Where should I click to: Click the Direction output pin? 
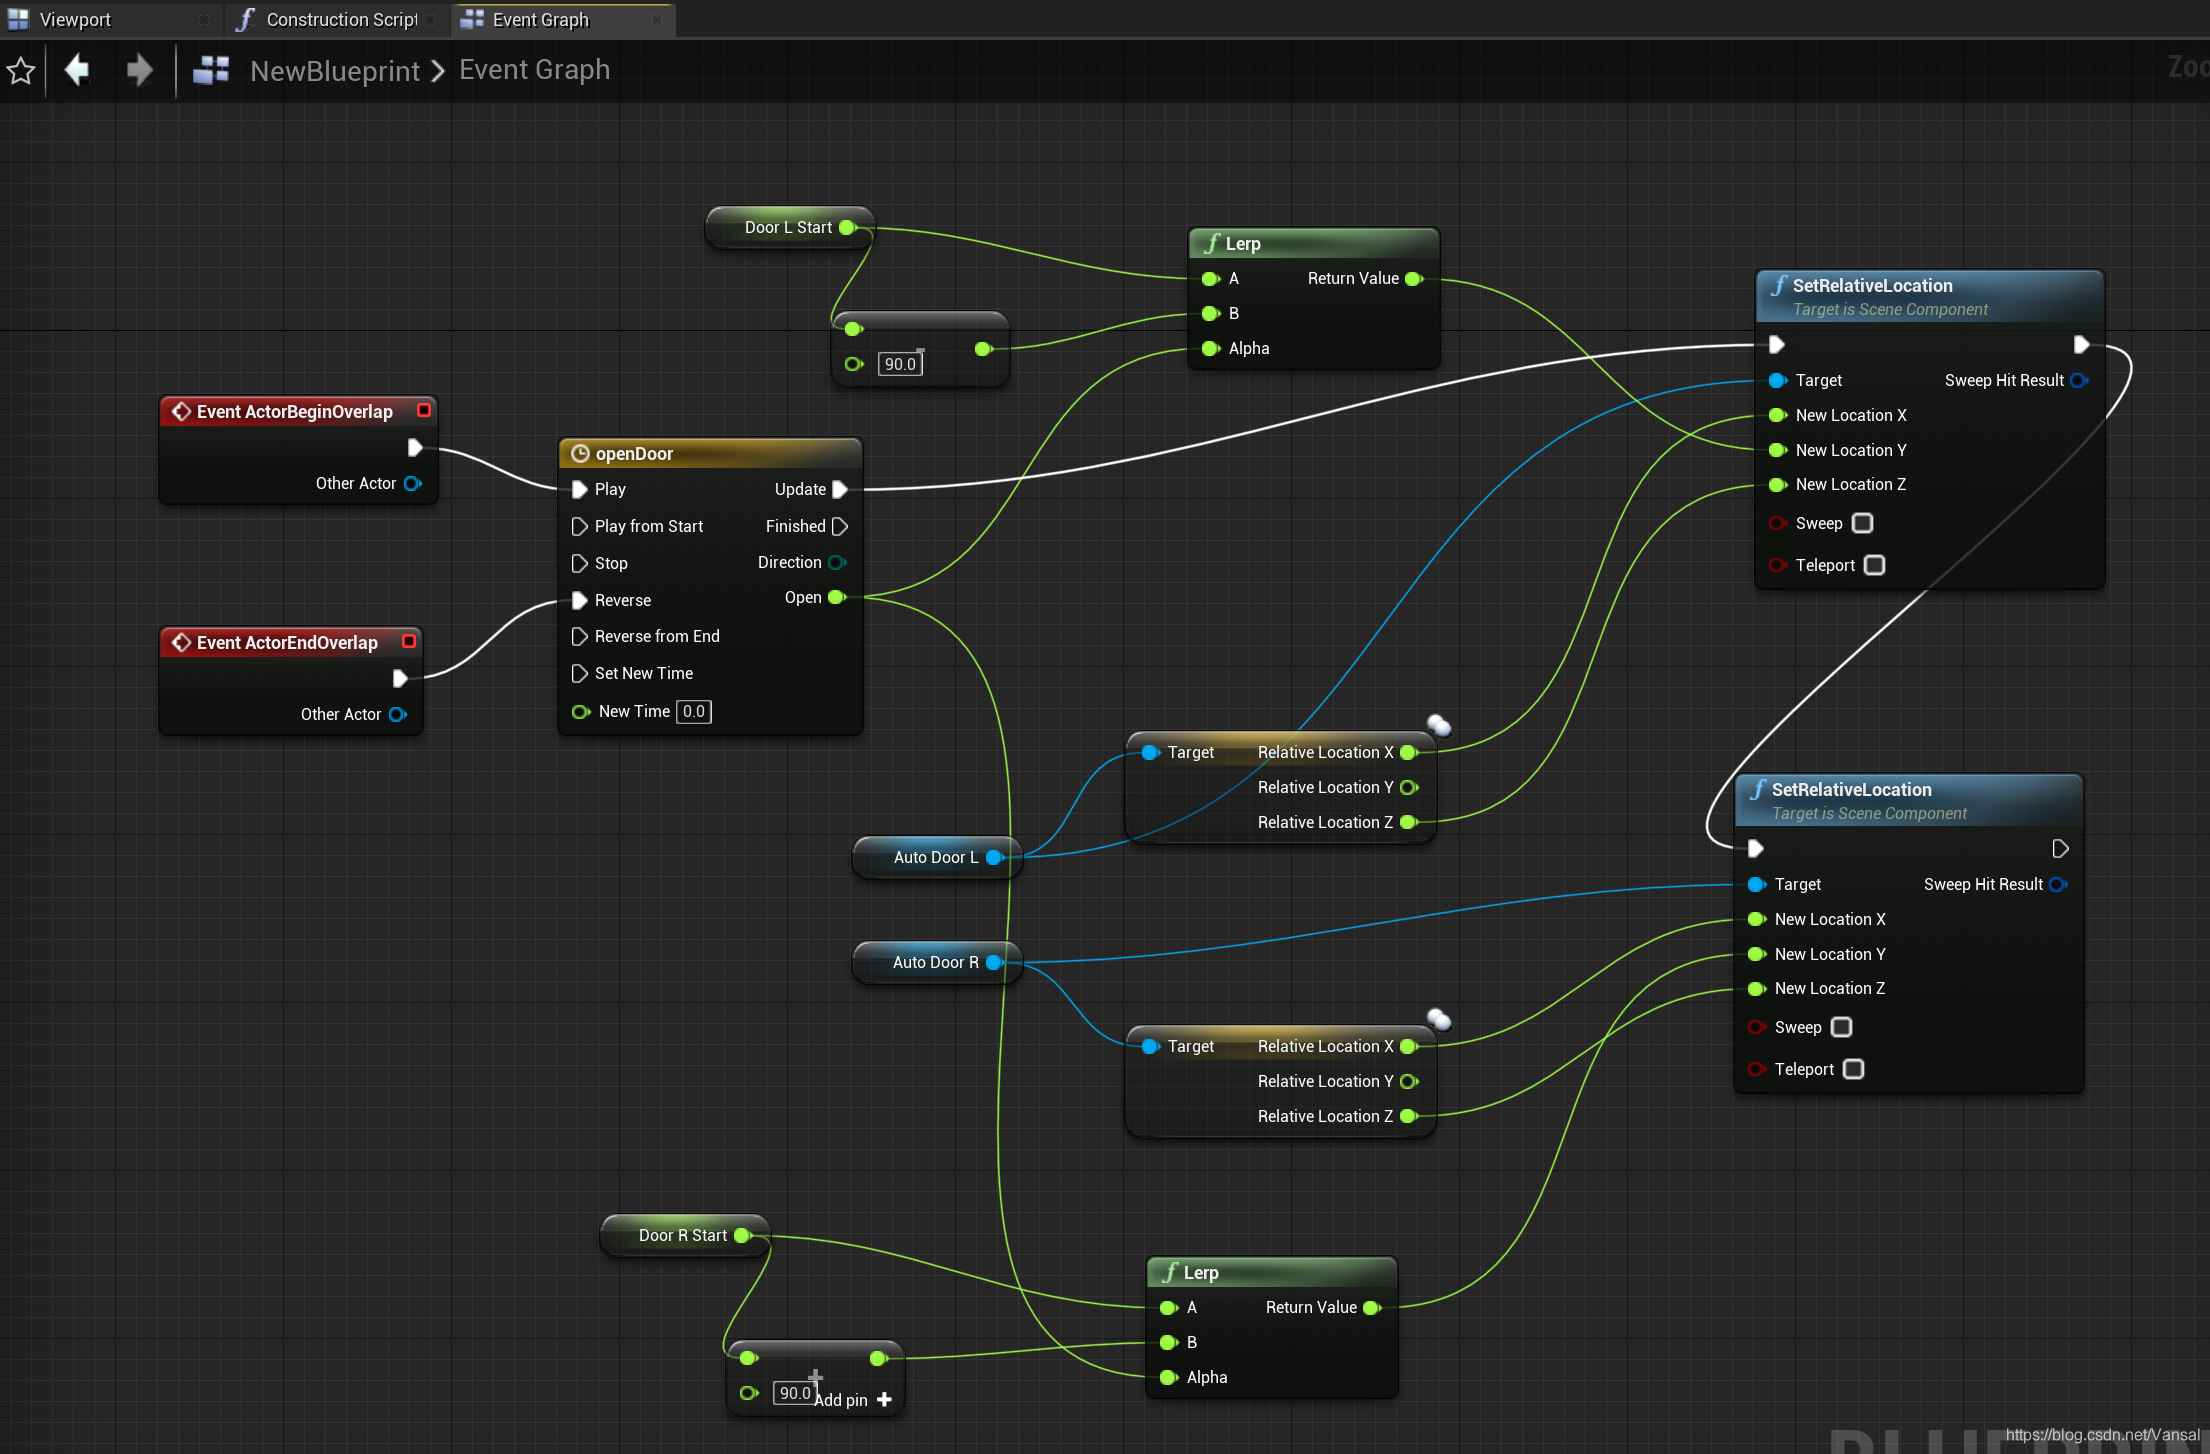pos(837,562)
